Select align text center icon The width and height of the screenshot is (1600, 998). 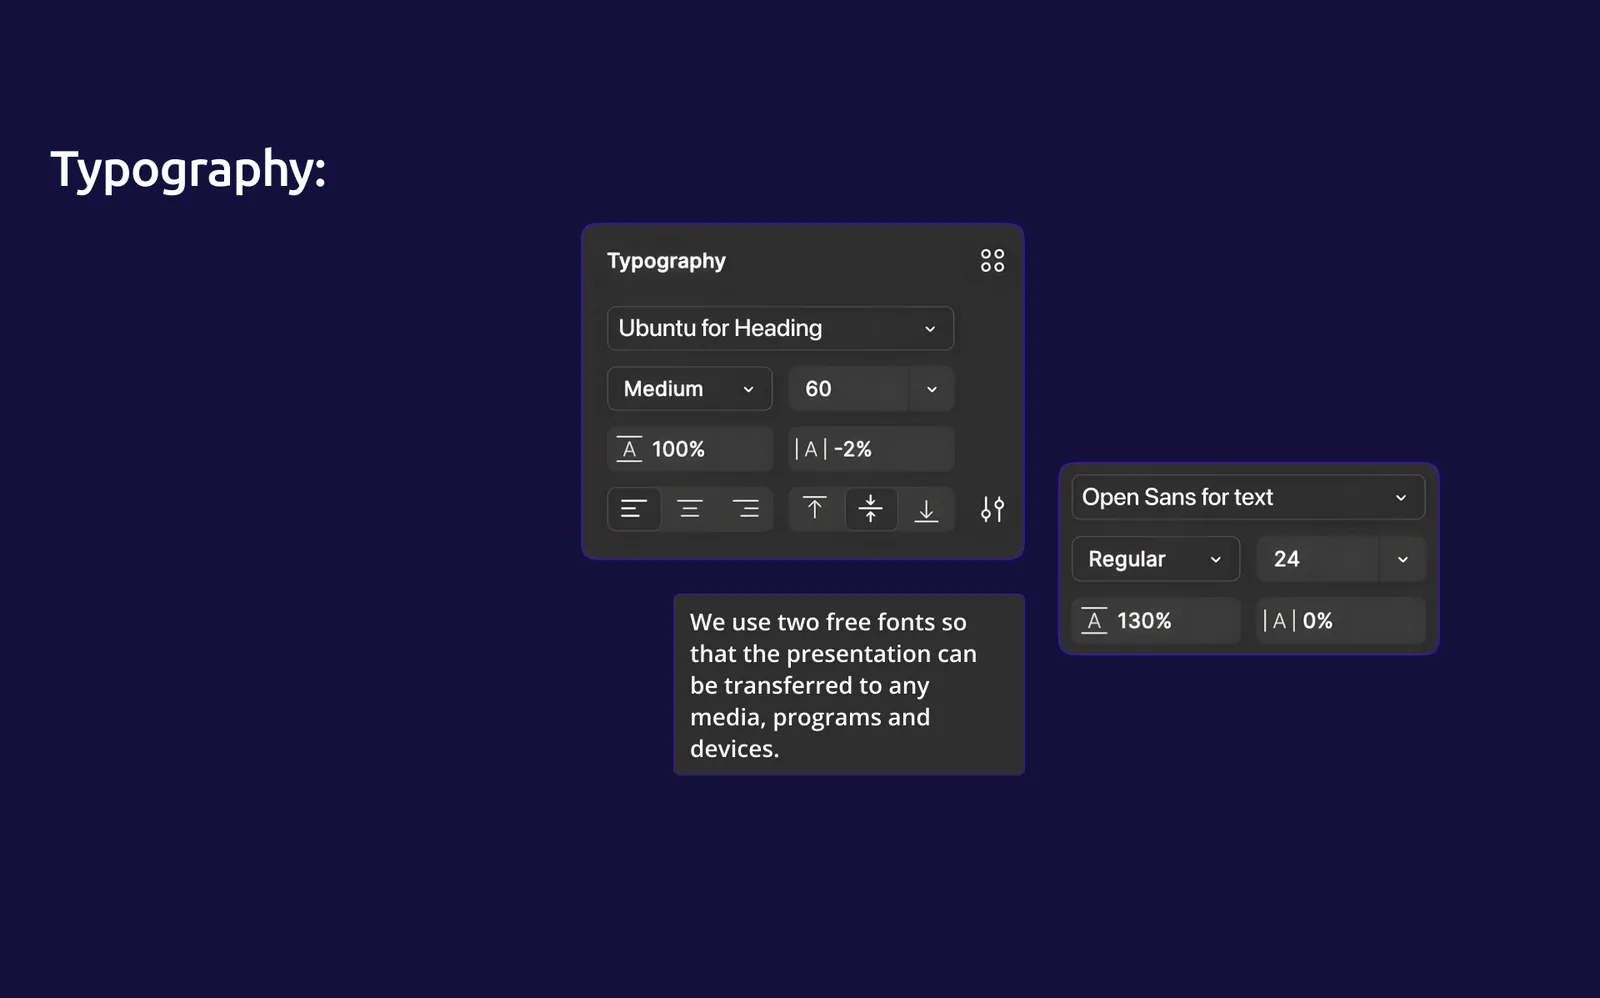coord(690,509)
